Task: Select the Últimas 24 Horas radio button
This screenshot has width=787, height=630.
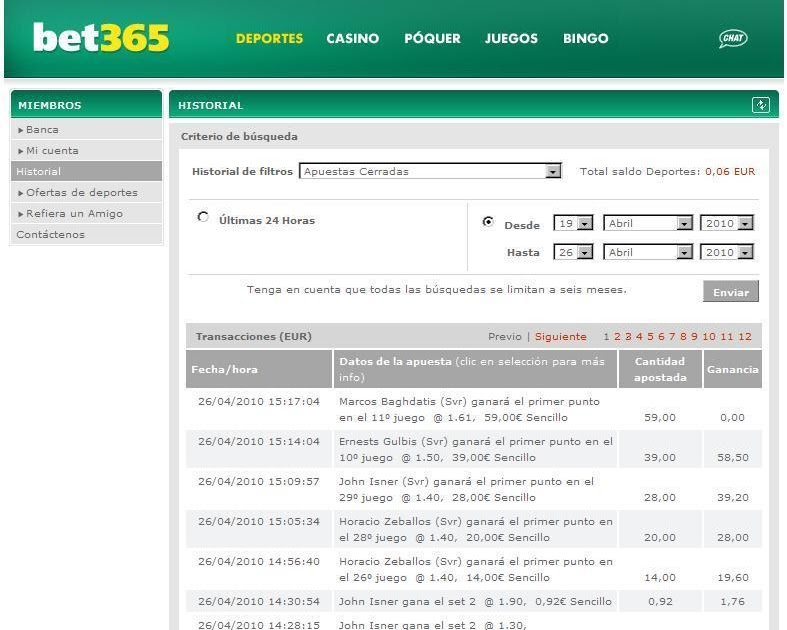Action: [203, 217]
